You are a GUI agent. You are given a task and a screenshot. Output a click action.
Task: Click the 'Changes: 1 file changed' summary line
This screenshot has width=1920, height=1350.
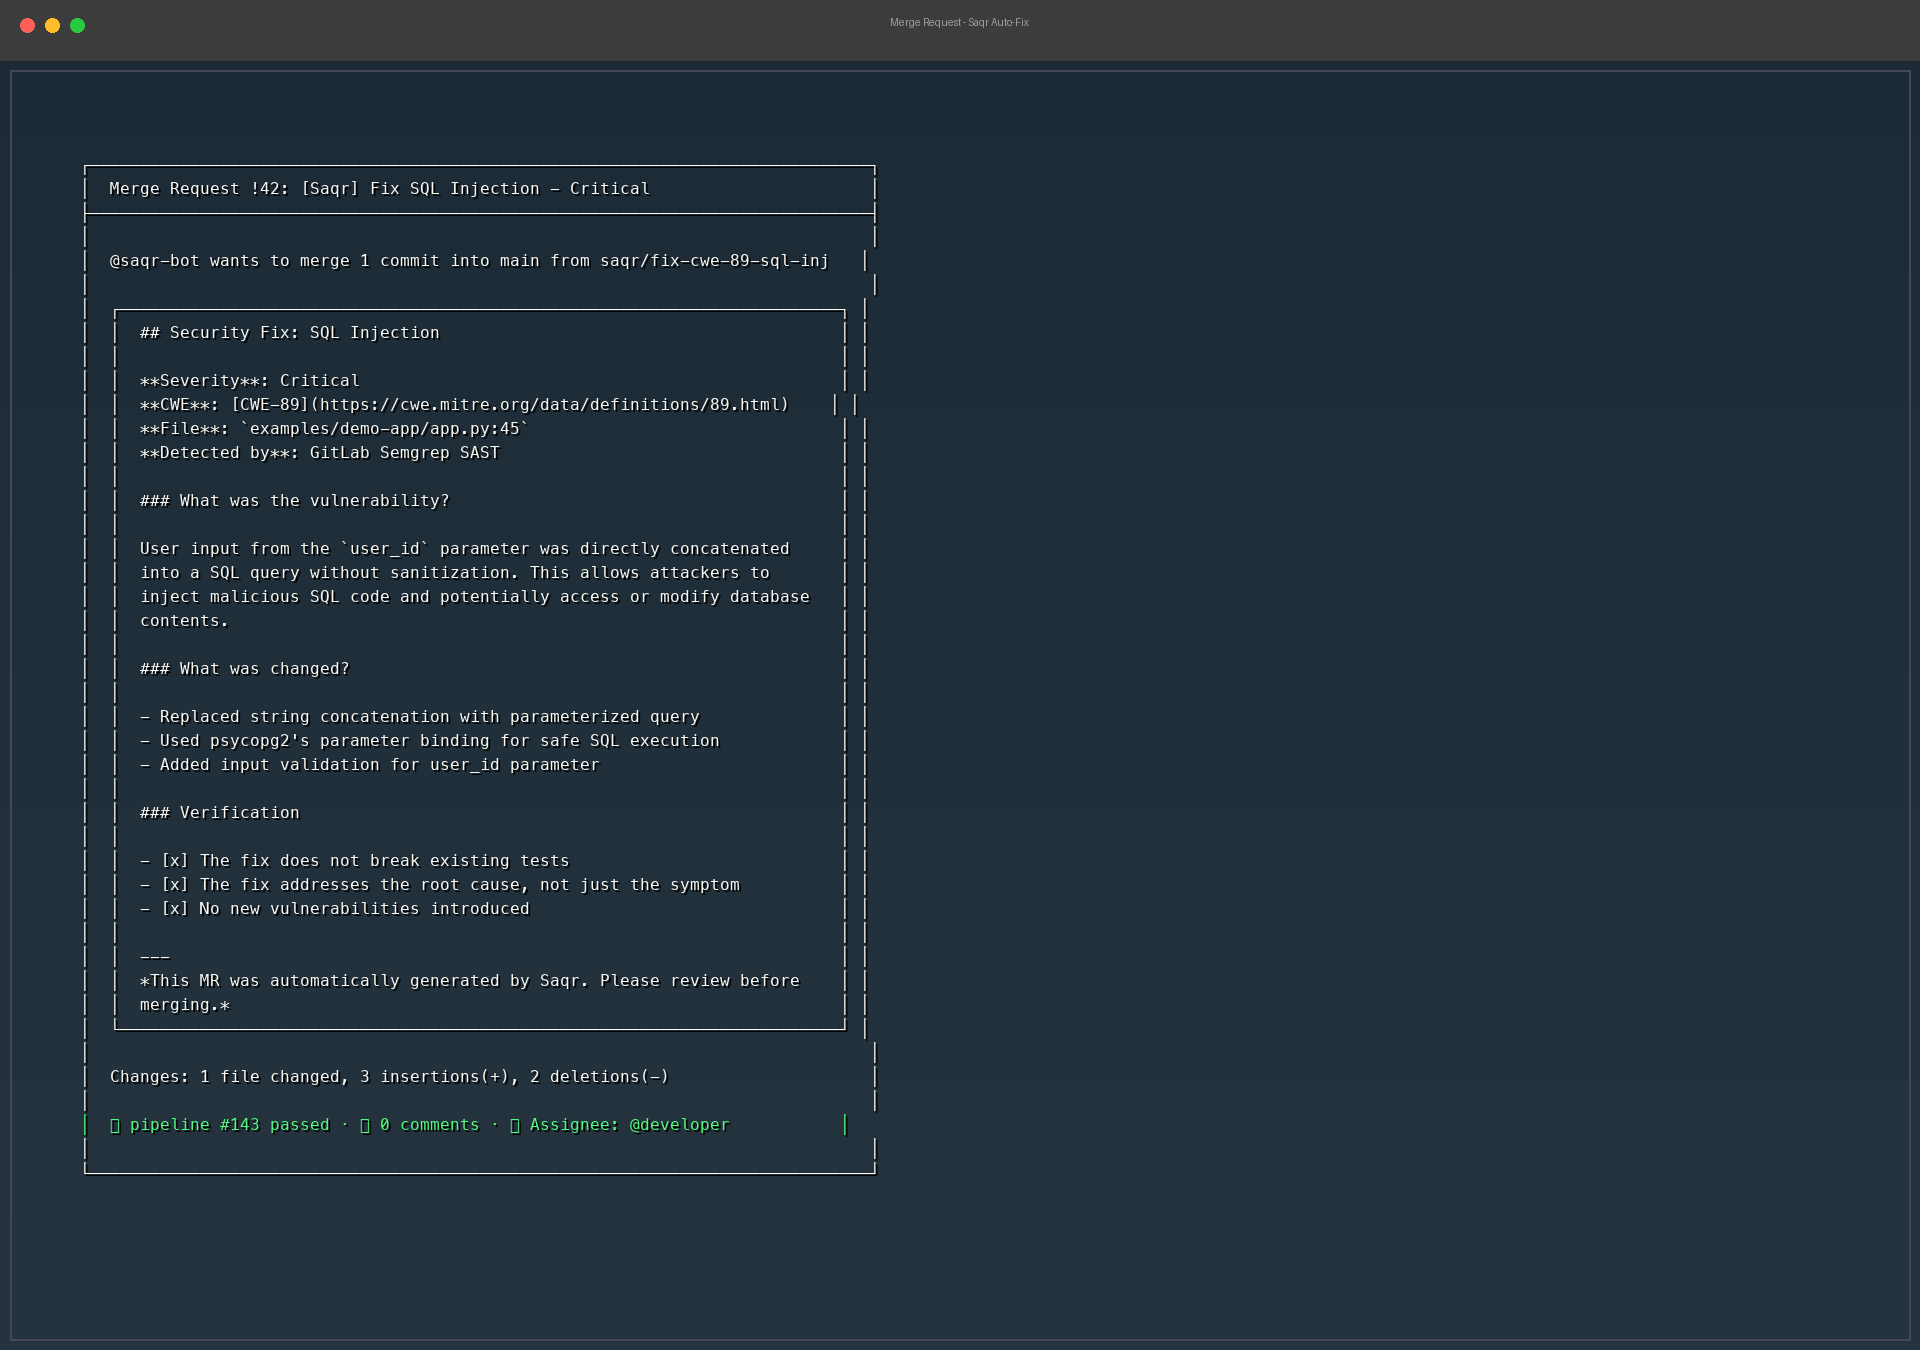389,1077
